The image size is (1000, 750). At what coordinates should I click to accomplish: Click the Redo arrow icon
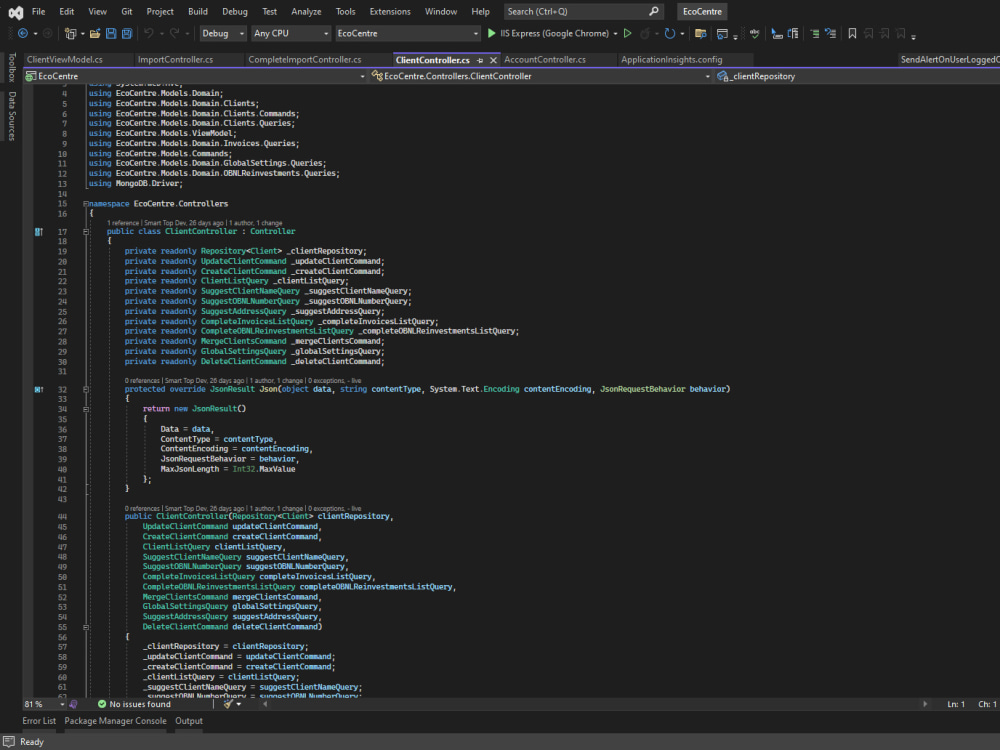[174, 33]
